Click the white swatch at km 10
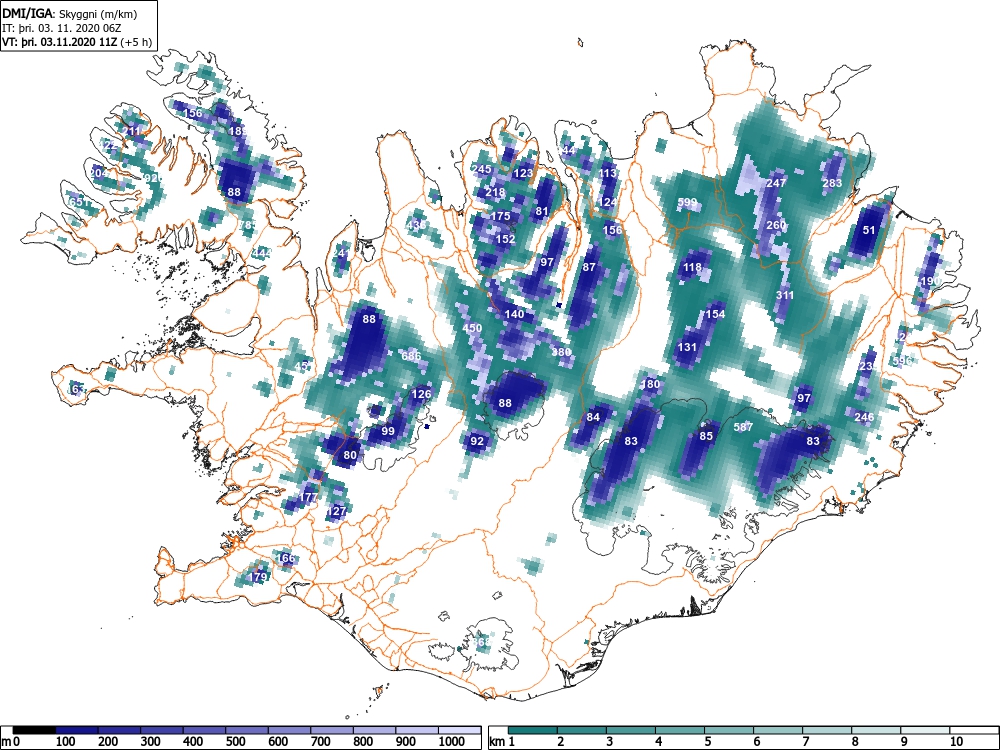Screen dimensions: 1000x750 973,730
